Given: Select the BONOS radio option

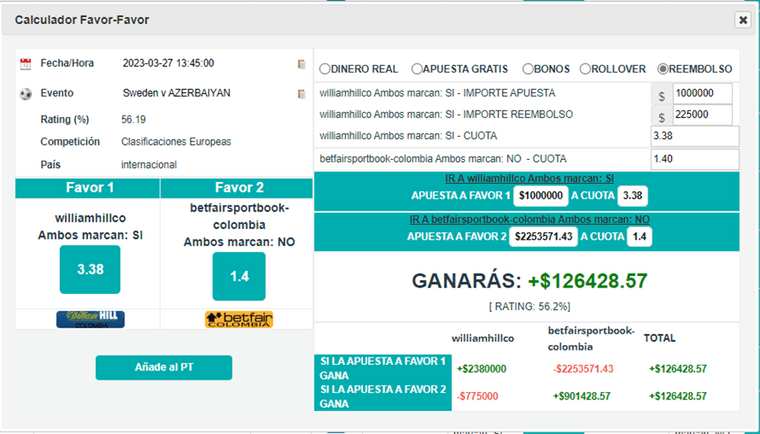Looking at the screenshot, I should click(x=527, y=69).
